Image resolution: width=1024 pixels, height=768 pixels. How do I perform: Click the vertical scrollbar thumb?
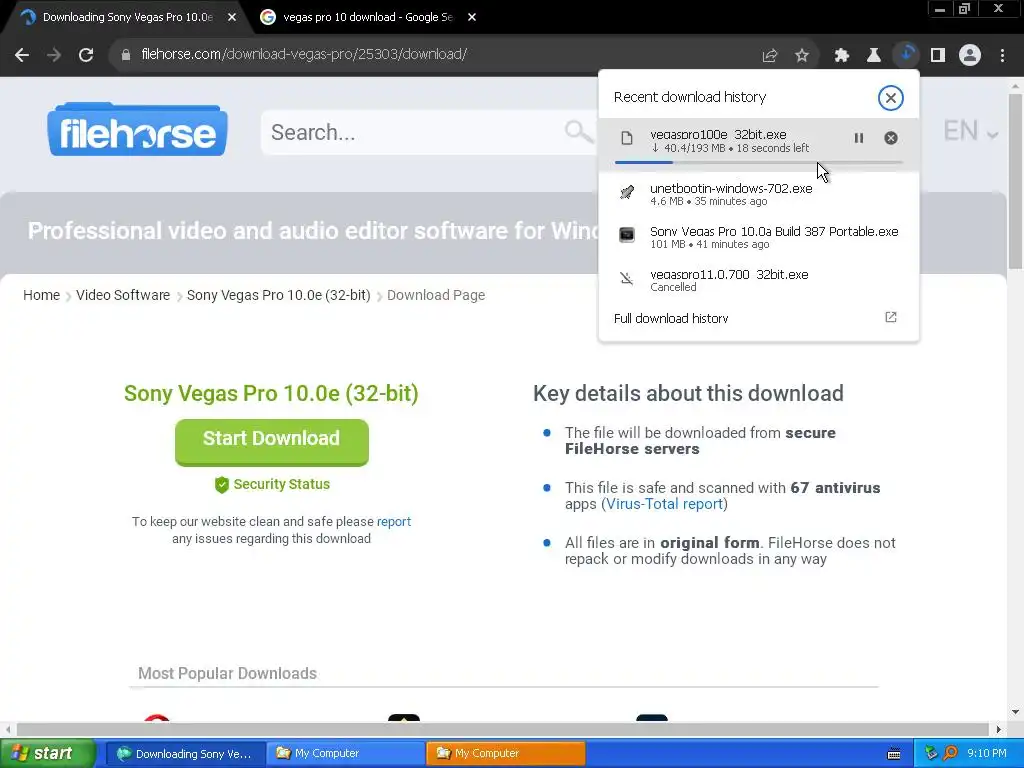coord(1015,181)
